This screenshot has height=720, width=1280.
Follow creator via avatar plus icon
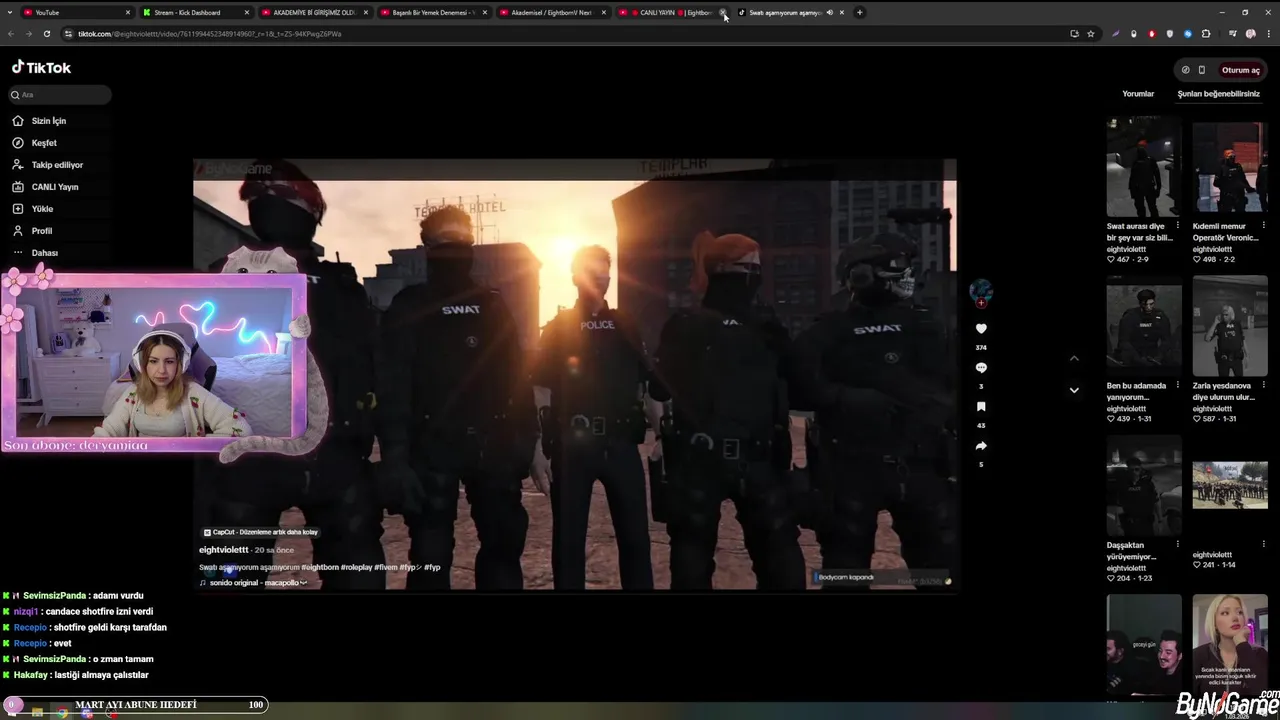981,303
